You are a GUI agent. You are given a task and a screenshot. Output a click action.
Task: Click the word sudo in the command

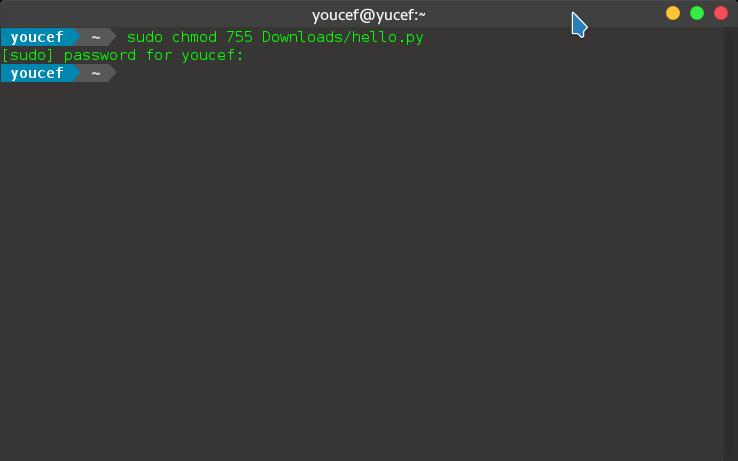[x=145, y=37]
